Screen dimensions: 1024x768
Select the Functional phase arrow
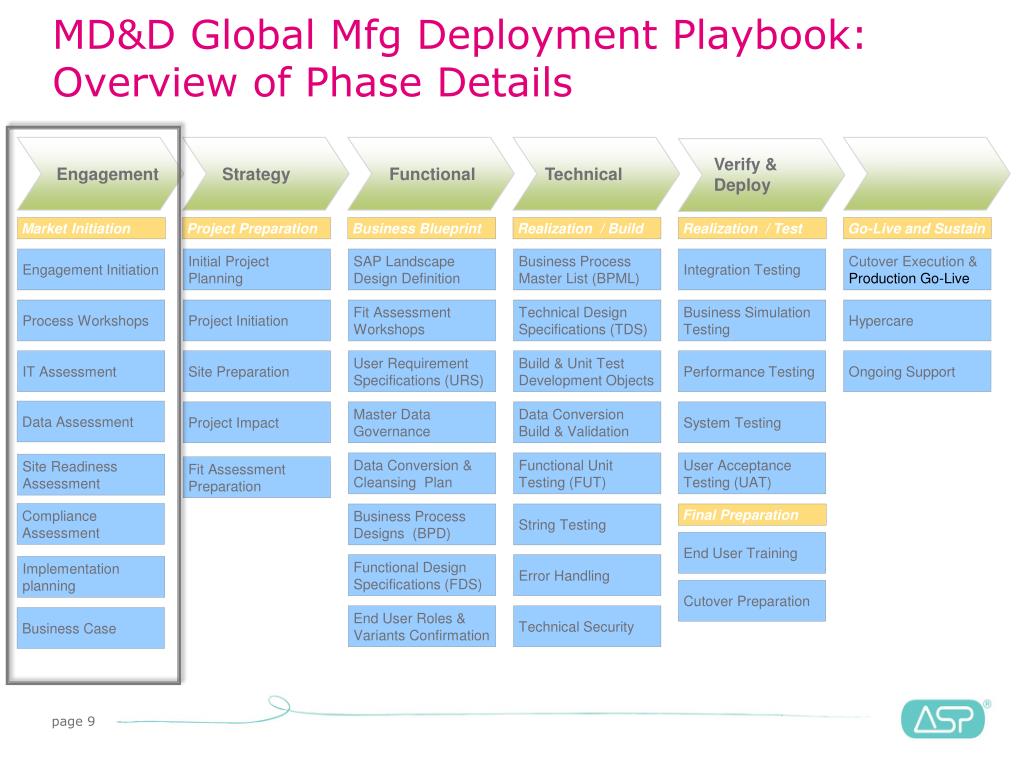pyautogui.click(x=430, y=174)
